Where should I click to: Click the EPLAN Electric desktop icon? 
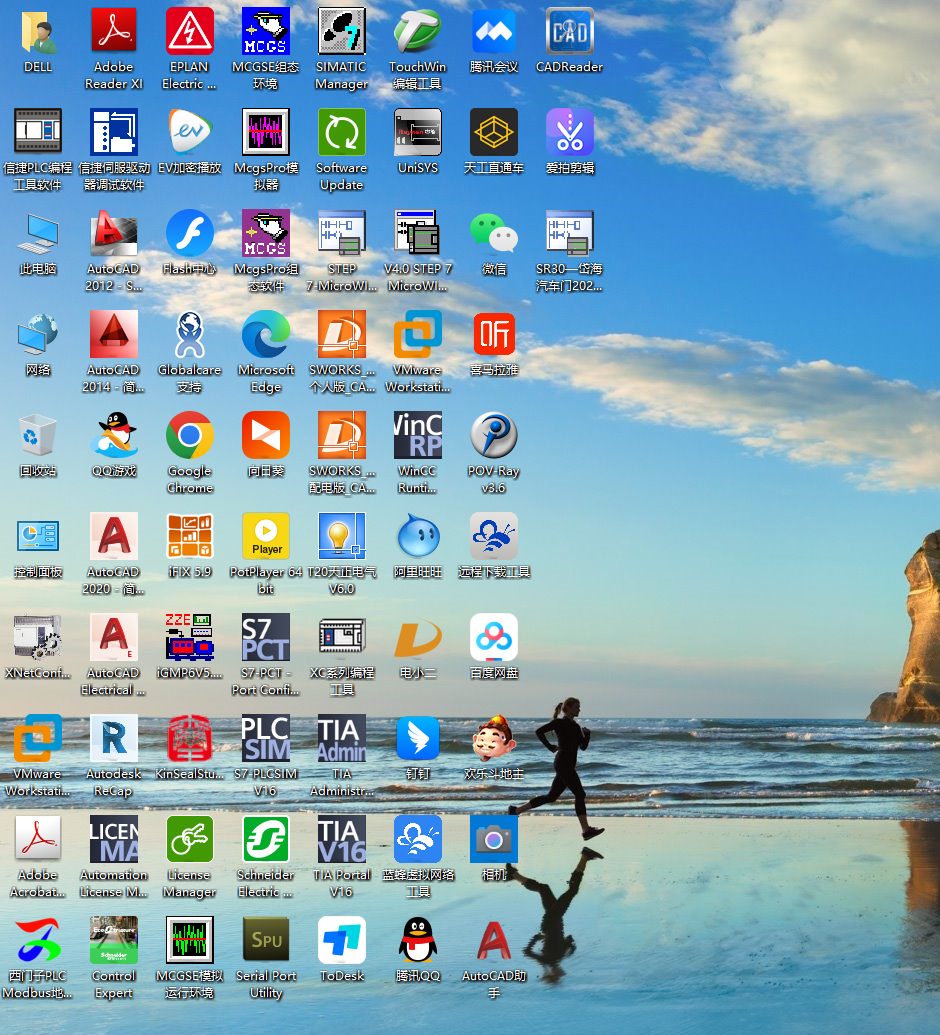(190, 33)
